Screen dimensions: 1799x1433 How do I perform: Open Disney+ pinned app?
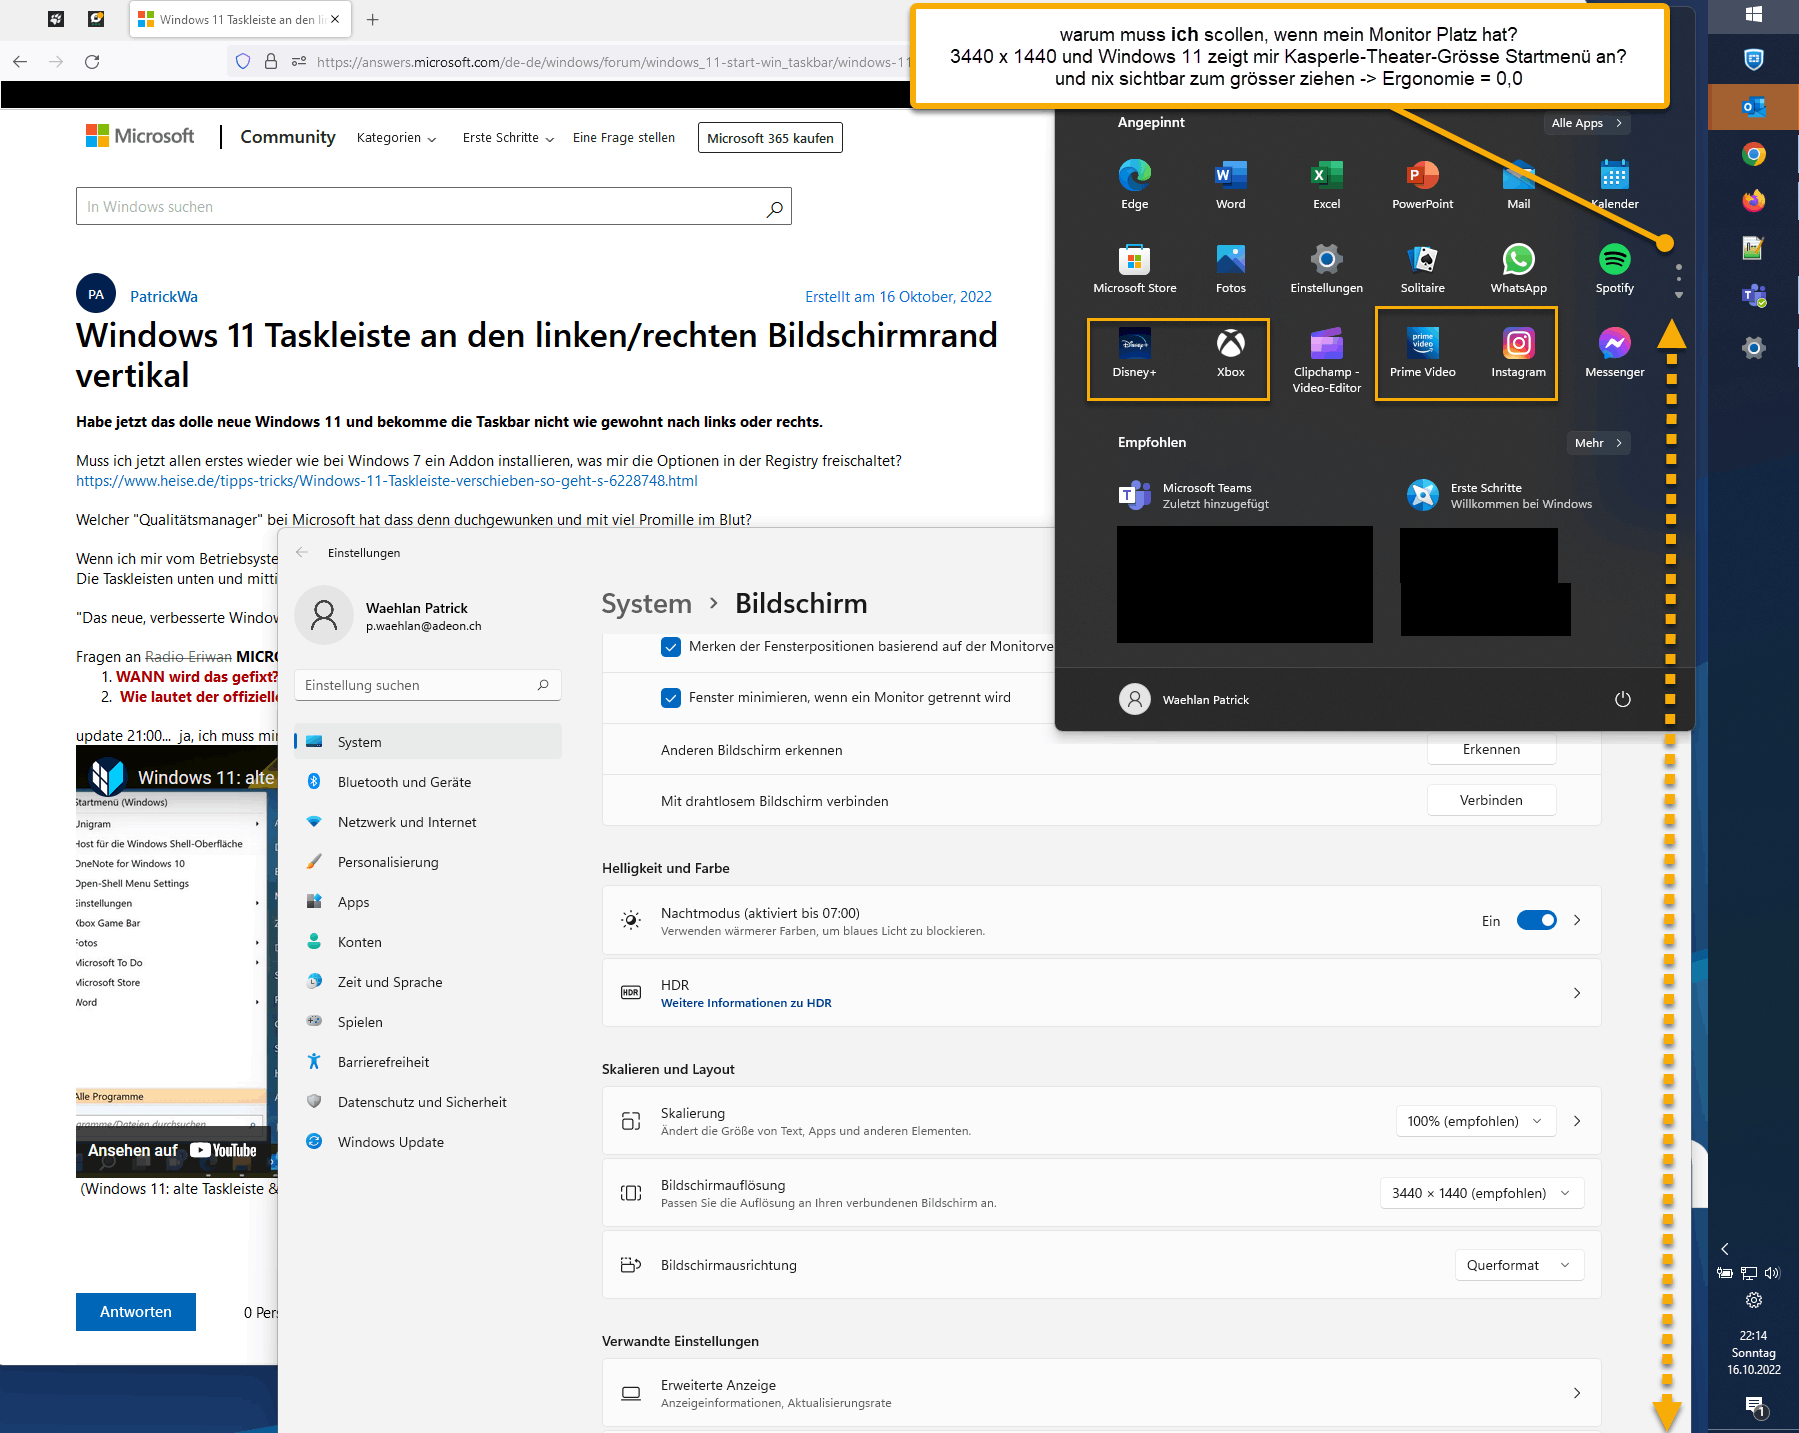(1134, 353)
